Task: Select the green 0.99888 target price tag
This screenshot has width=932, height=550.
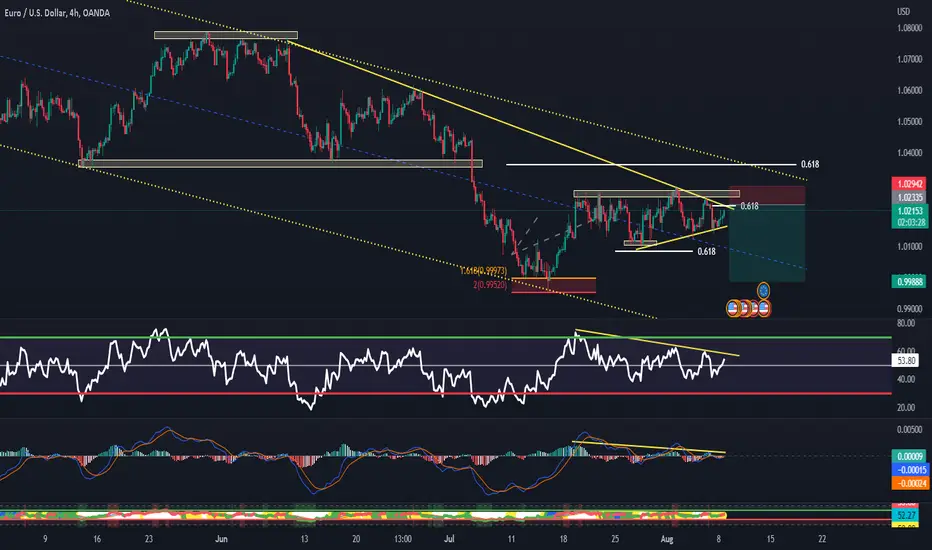Action: point(909,282)
